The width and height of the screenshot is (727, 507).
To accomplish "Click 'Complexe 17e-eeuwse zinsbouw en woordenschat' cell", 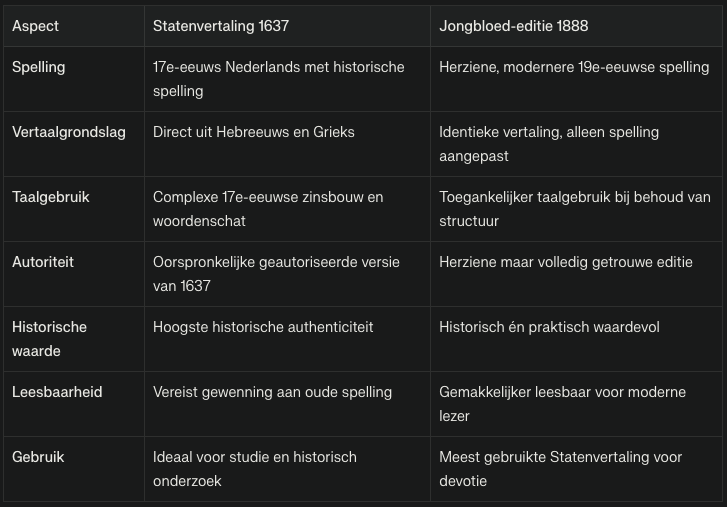I will pyautogui.click(x=268, y=209).
